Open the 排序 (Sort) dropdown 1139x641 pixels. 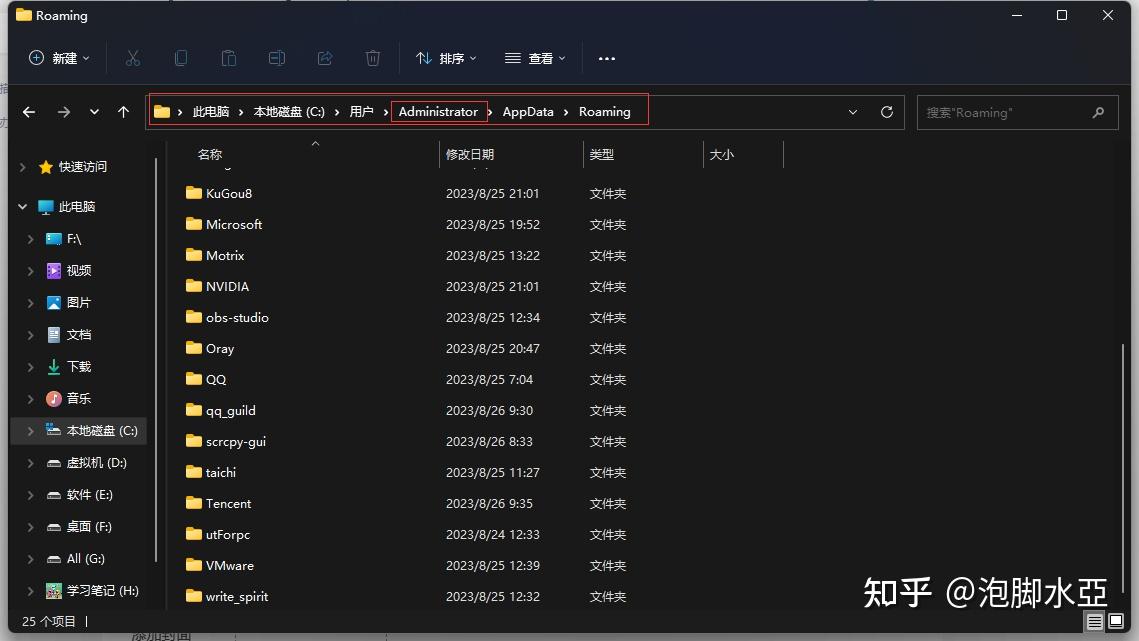click(x=446, y=58)
